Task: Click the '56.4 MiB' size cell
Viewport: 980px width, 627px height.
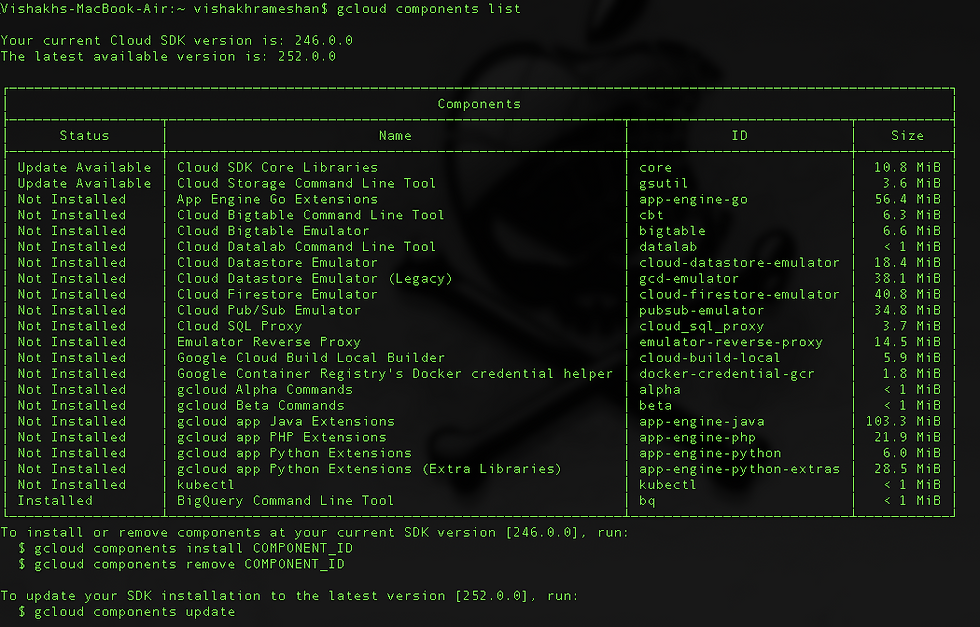Action: point(907,199)
